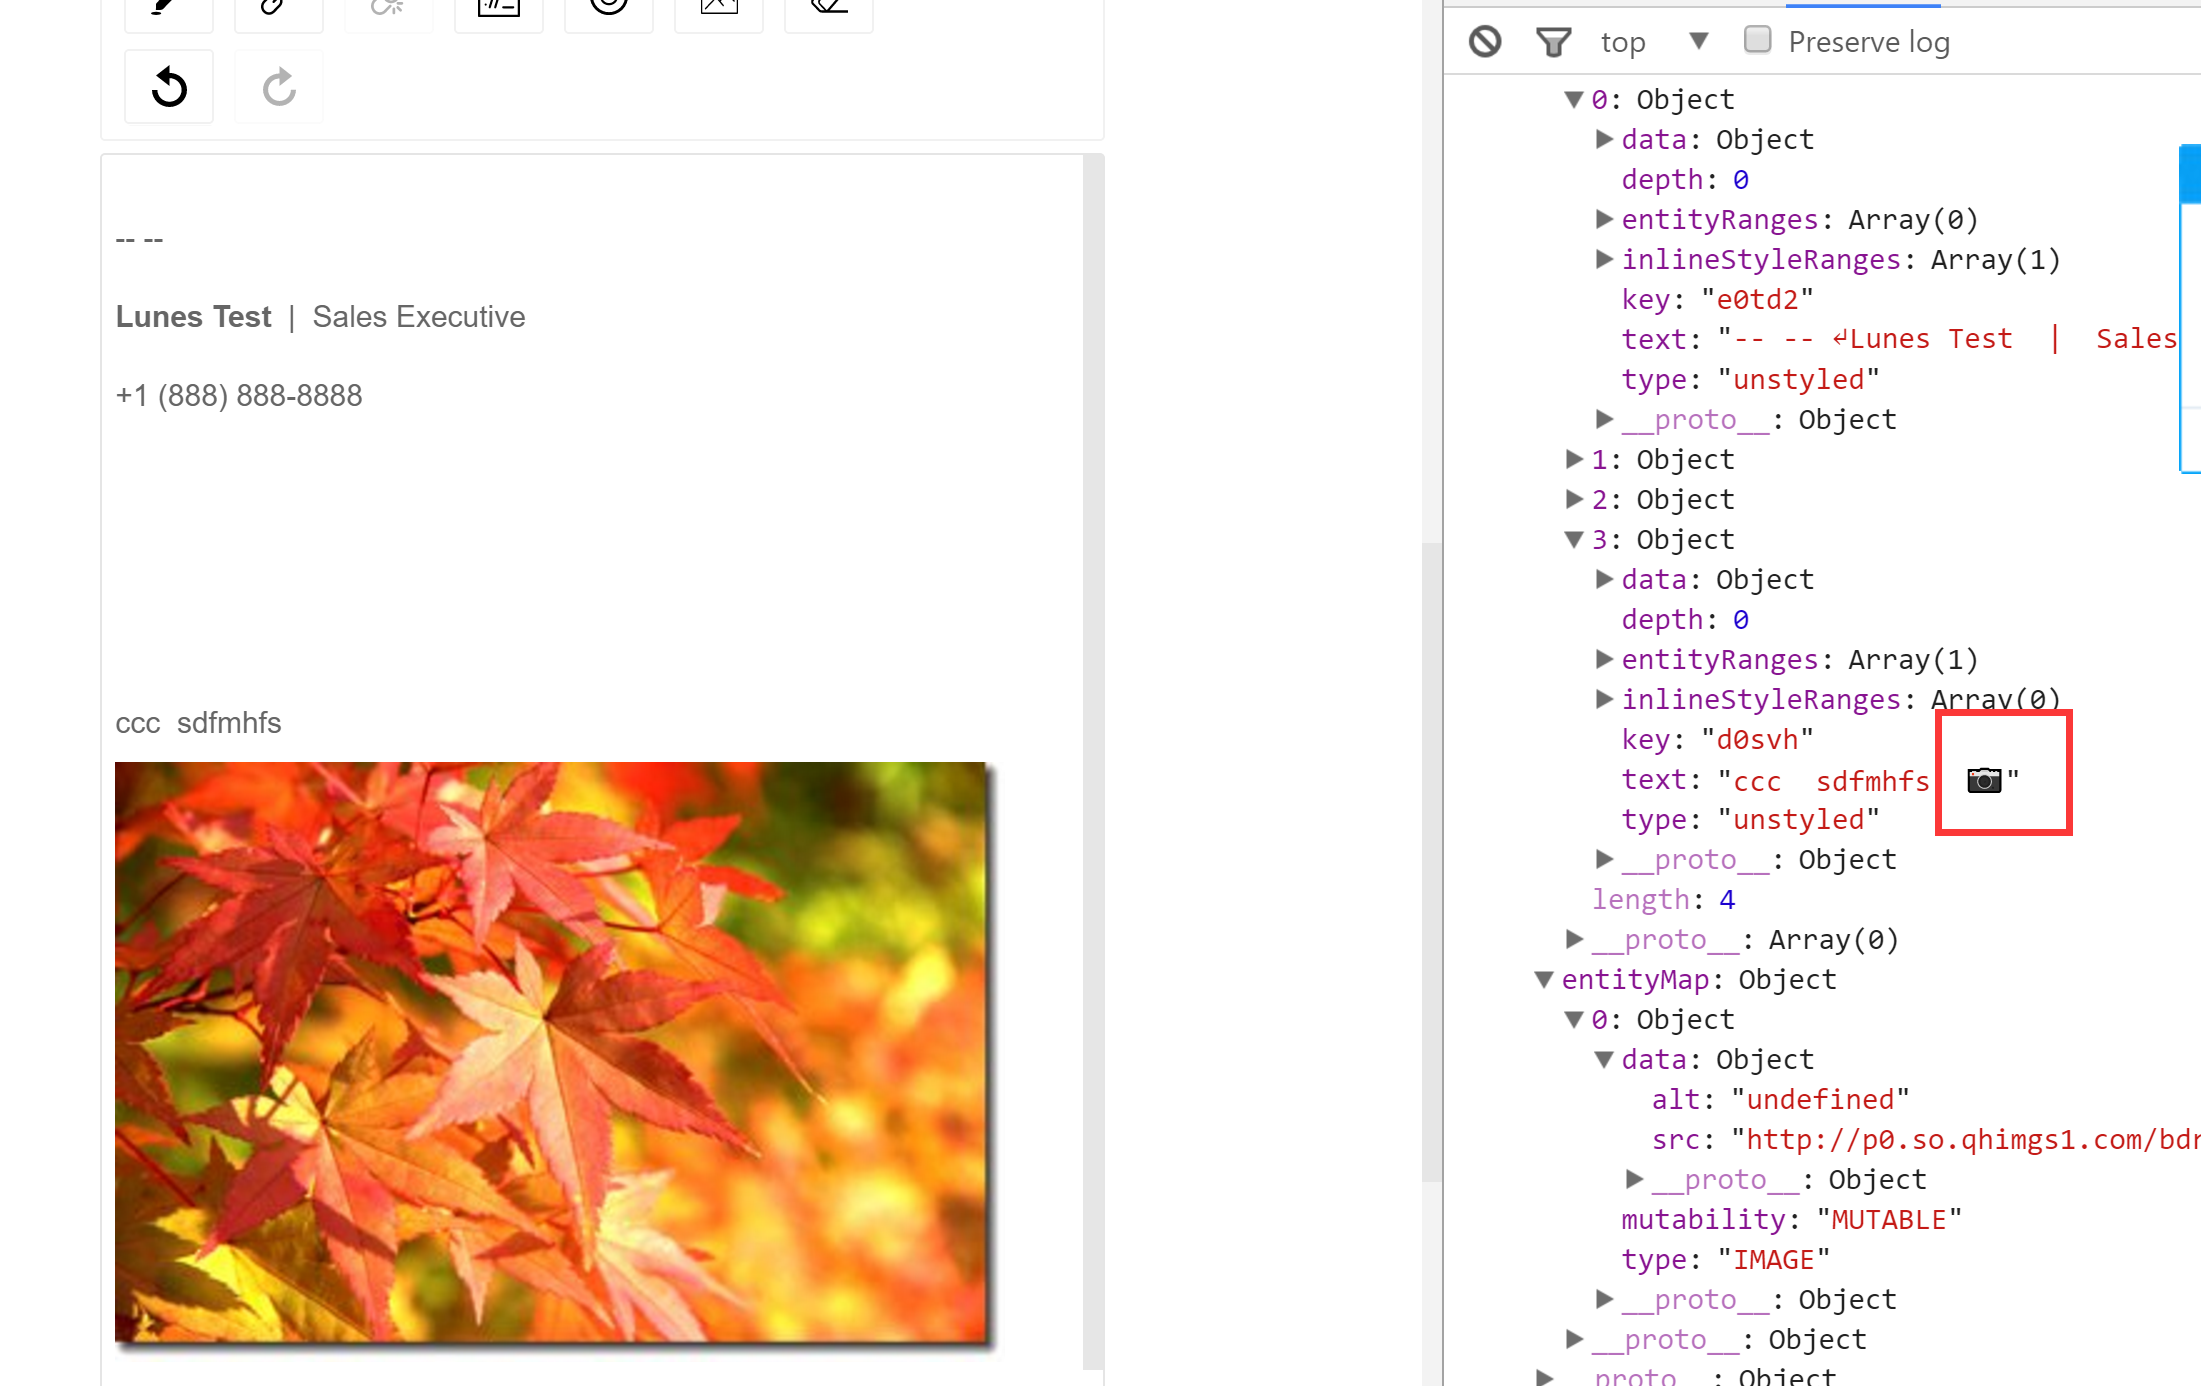Expand the 2: Object entry
This screenshot has height=1386, width=2201.
tap(1574, 499)
